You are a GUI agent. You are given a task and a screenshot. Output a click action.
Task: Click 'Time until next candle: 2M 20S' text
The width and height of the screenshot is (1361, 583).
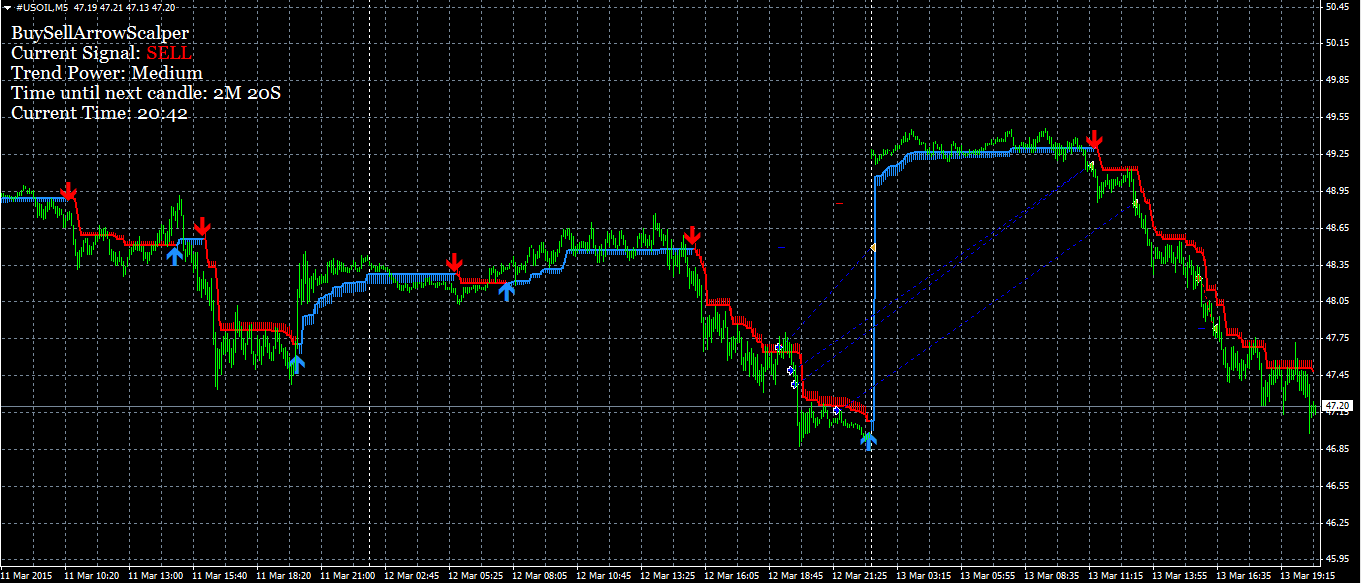pos(146,93)
